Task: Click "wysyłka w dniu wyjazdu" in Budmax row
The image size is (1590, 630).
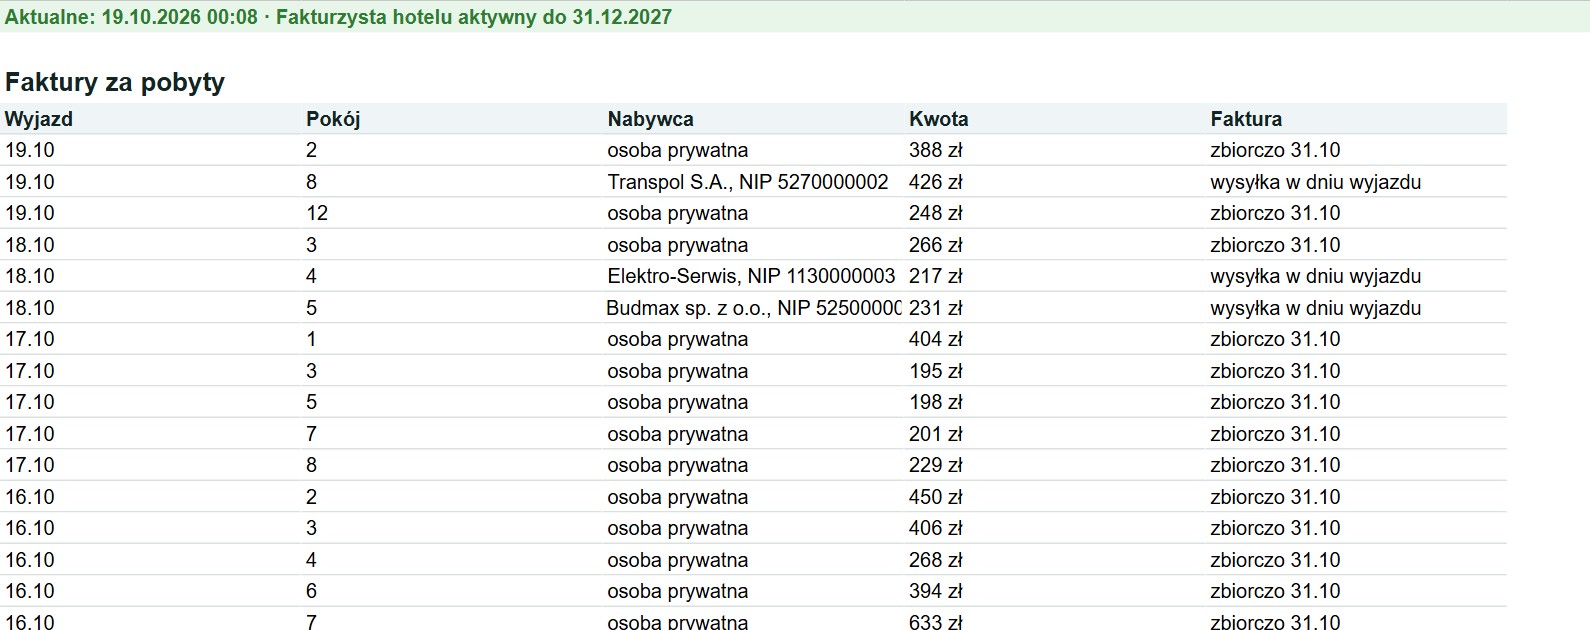Action: coord(1316,308)
